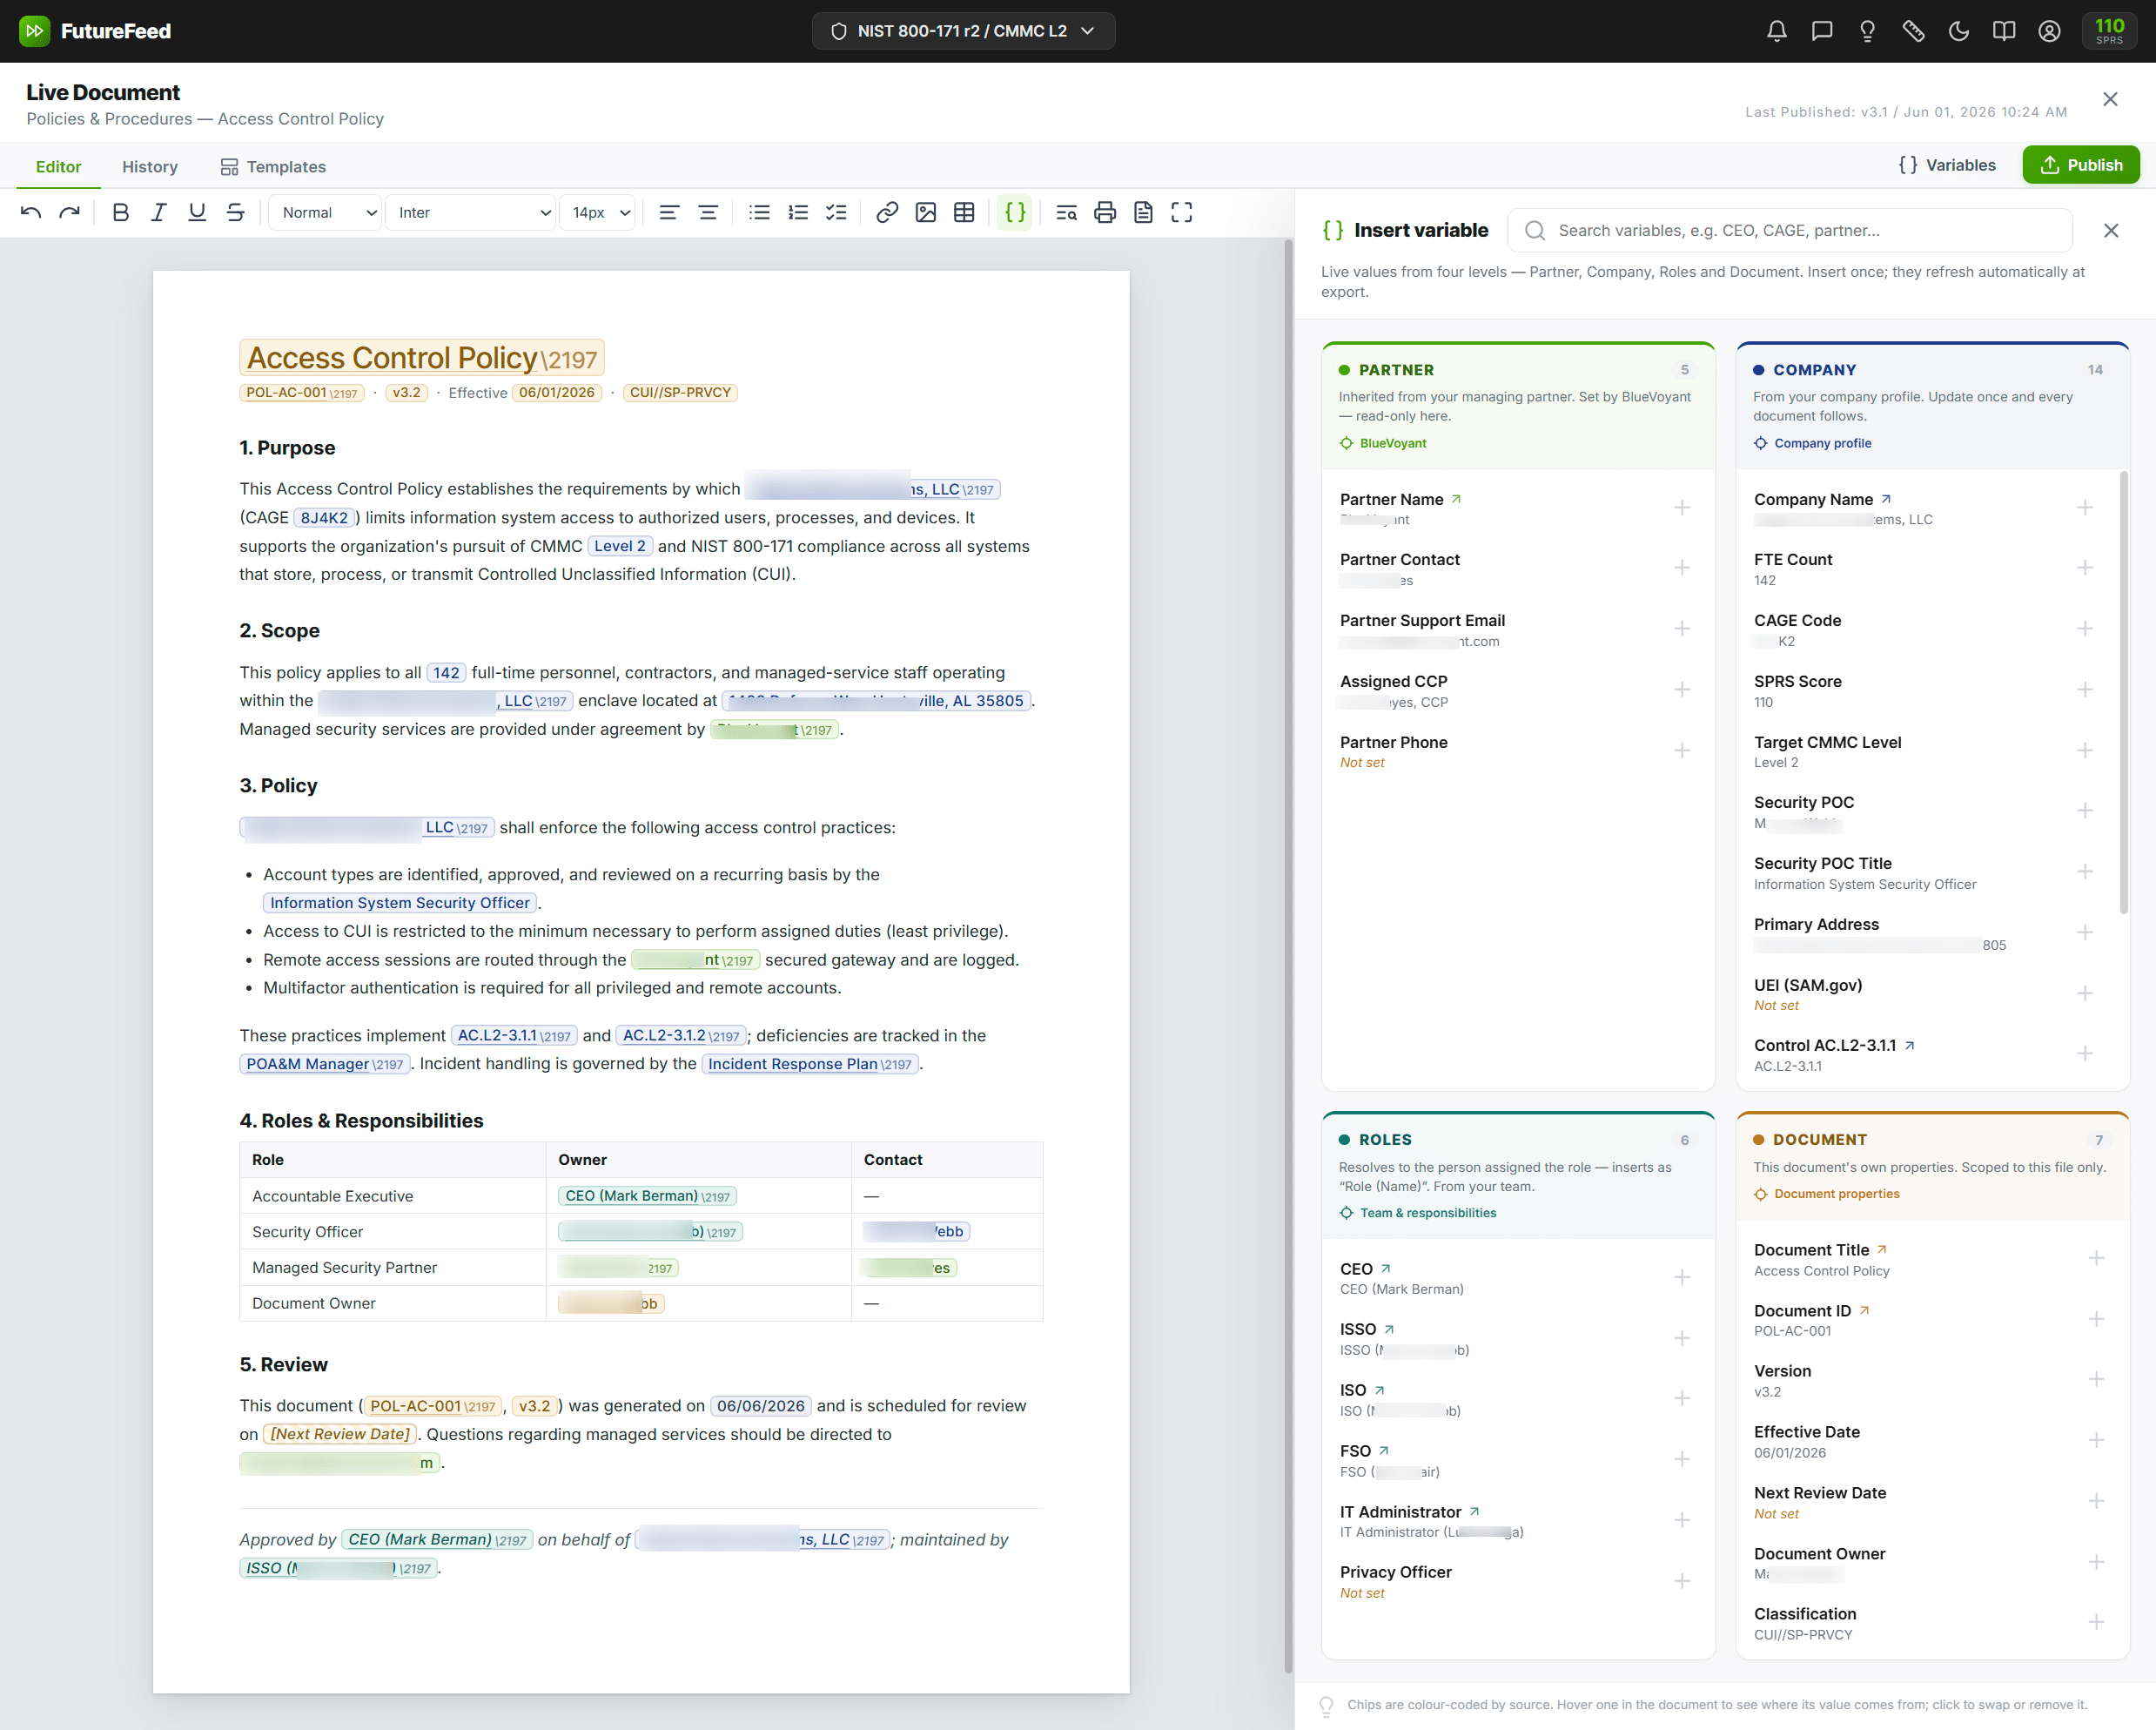Viewport: 2156px width, 1730px height.
Task: Insert a table
Action: [964, 212]
